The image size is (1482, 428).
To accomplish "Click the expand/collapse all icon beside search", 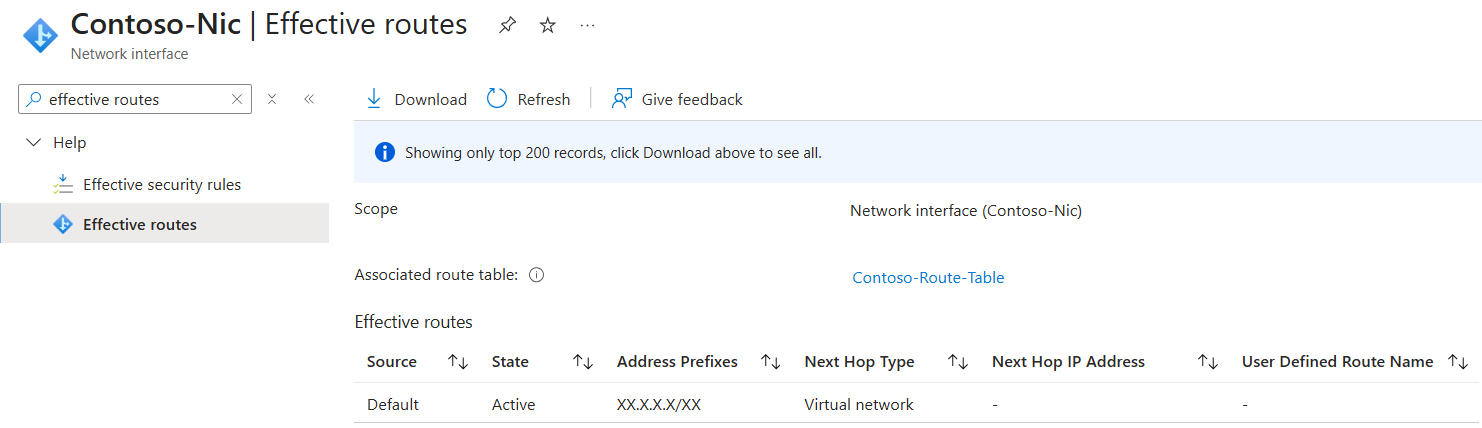I will point(272,99).
